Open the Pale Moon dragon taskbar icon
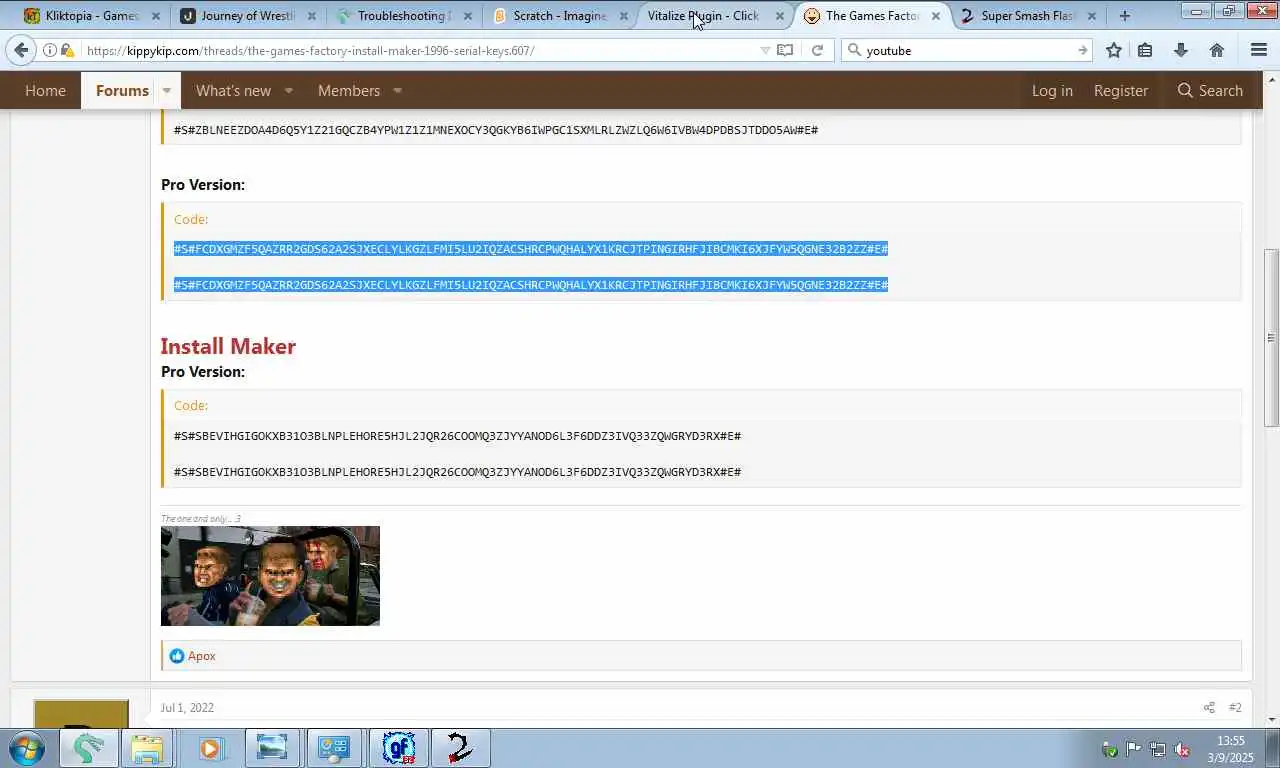The height and width of the screenshot is (768, 1280). [x=88, y=748]
